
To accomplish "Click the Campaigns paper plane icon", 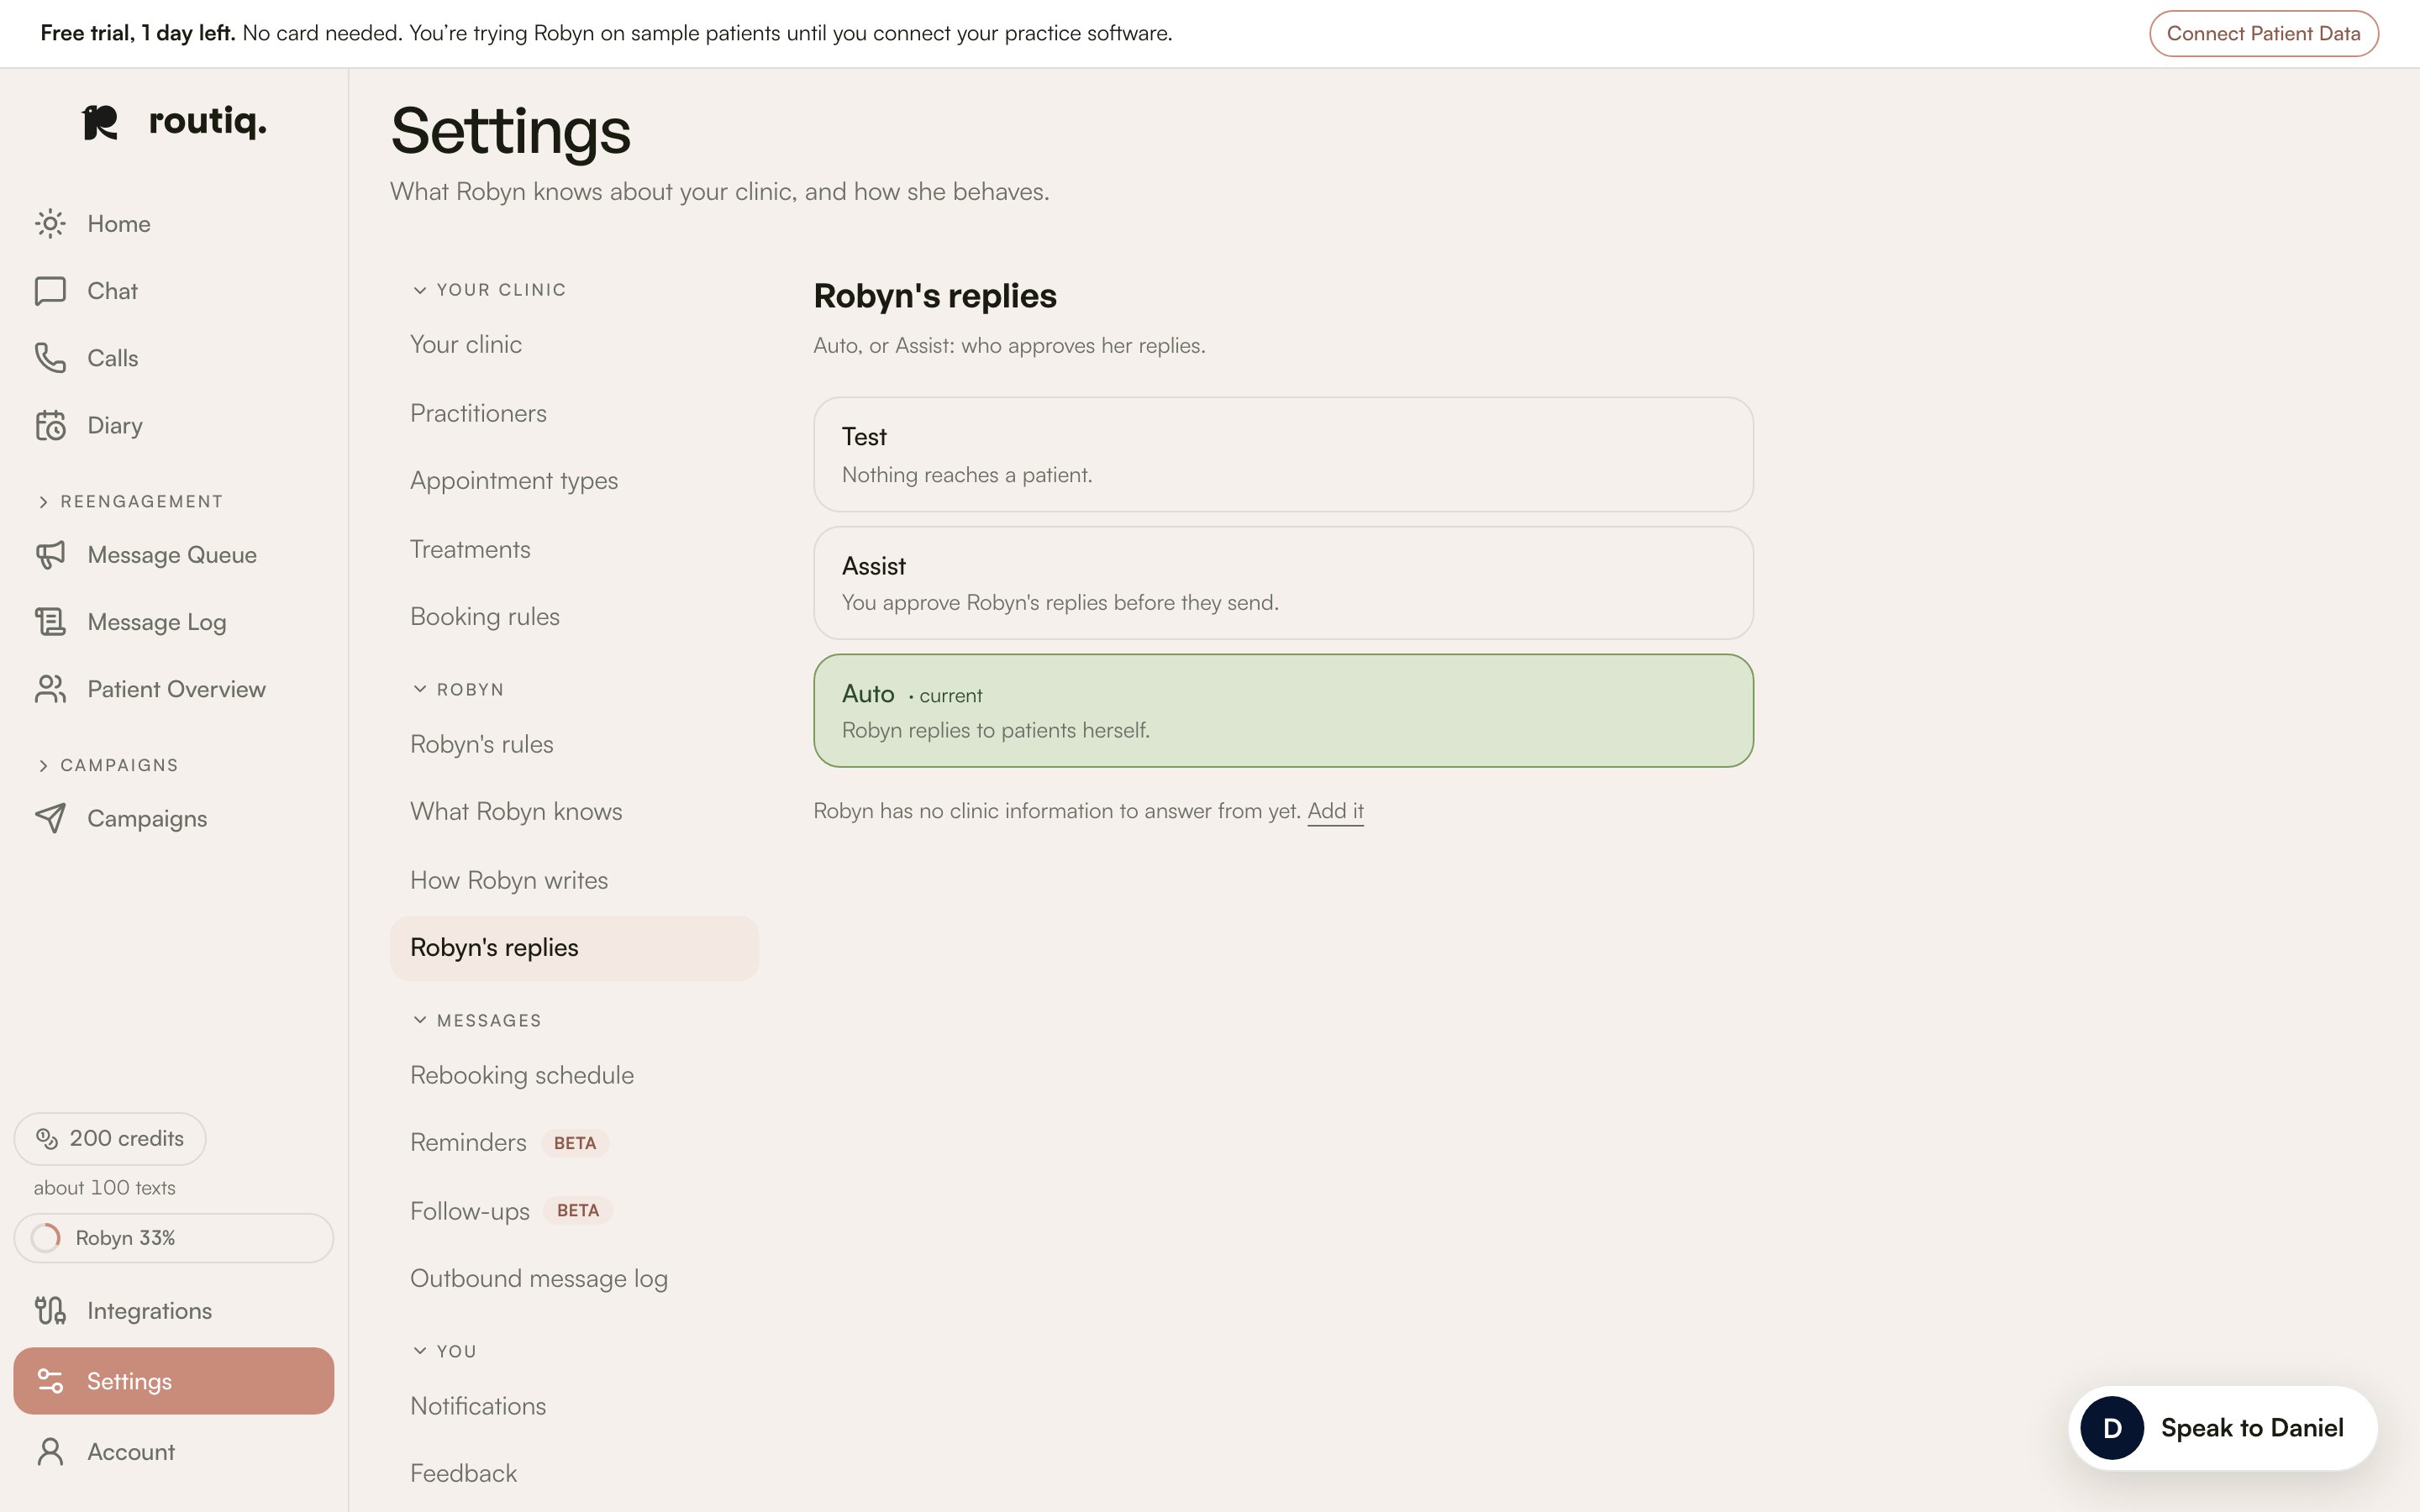I will 50,818.
